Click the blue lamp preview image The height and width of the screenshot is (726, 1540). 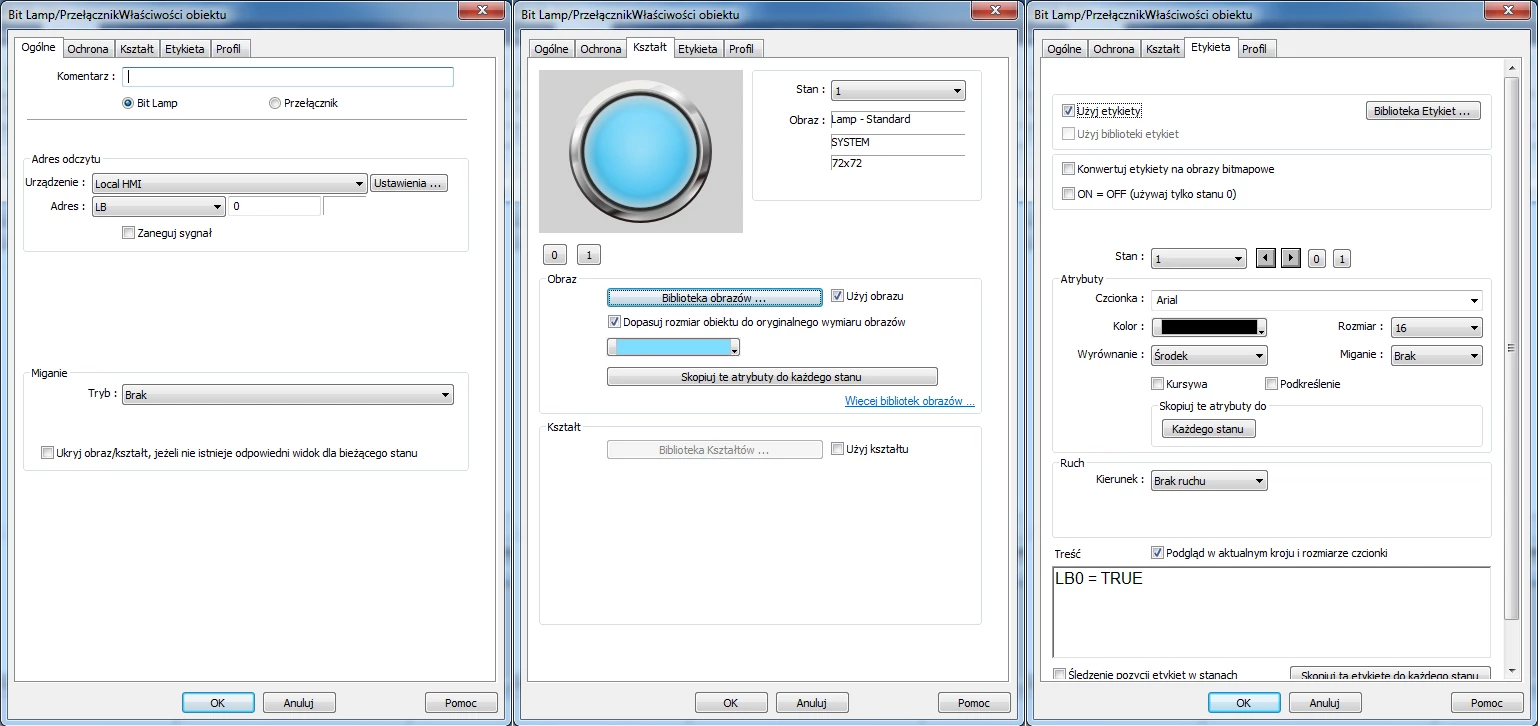640,151
